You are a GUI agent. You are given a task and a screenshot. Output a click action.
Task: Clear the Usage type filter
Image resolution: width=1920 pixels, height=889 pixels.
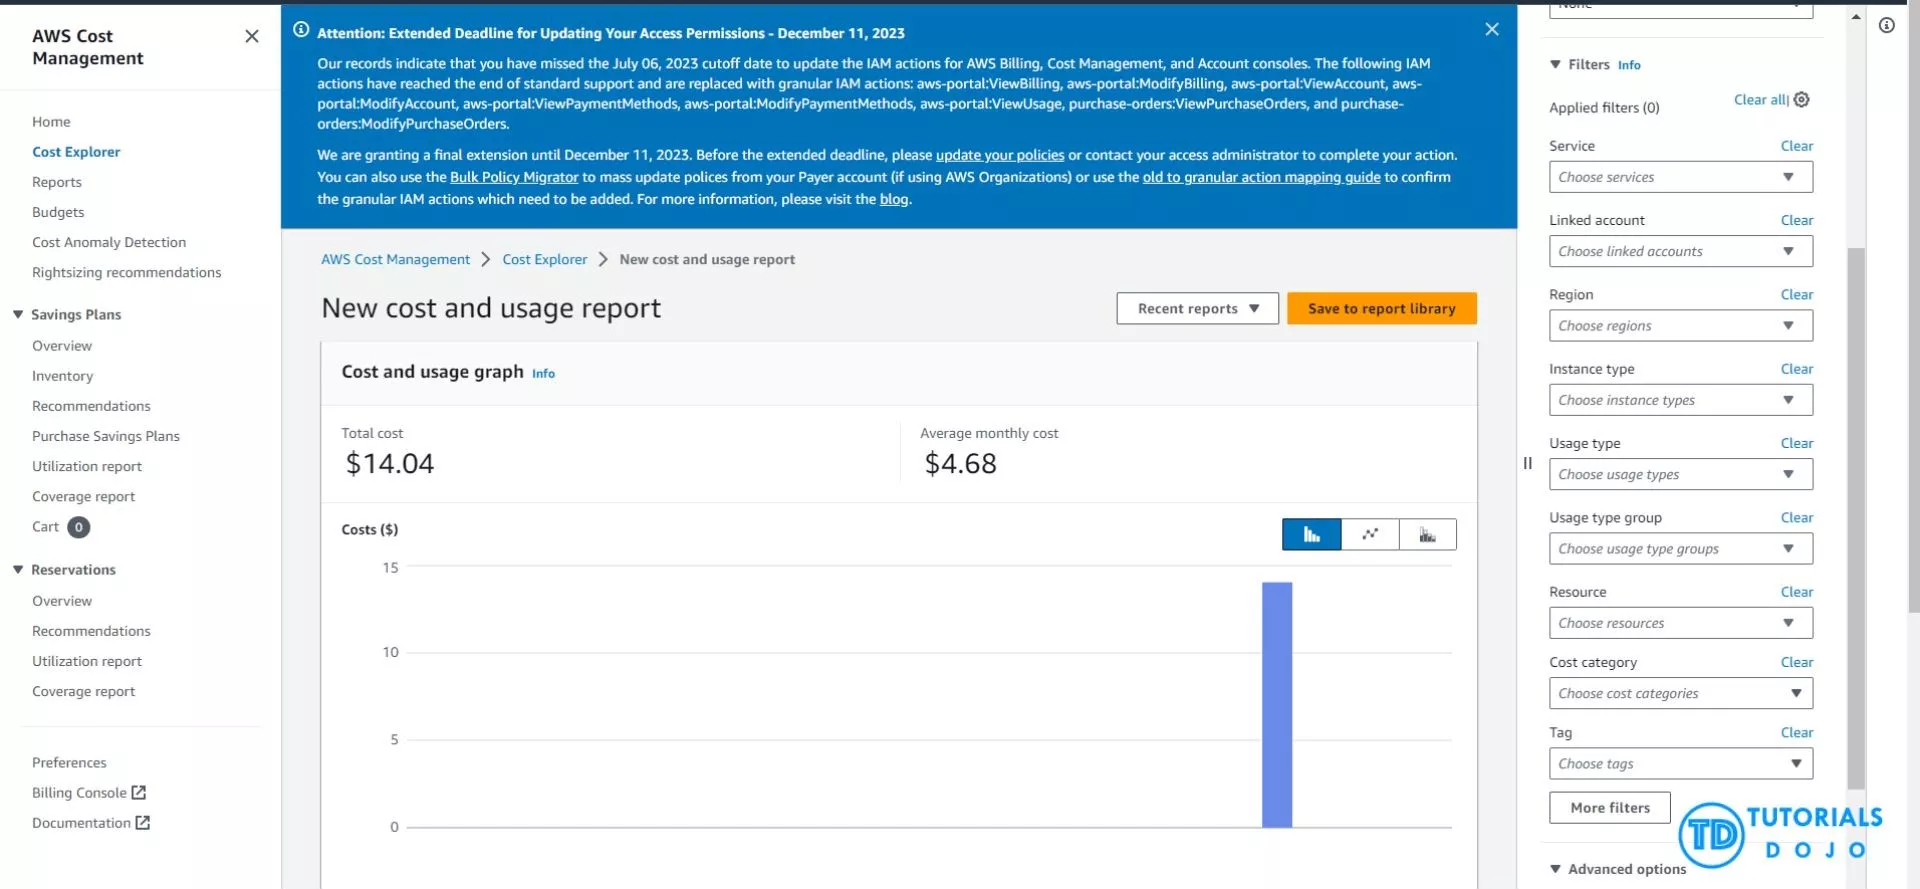click(x=1796, y=443)
